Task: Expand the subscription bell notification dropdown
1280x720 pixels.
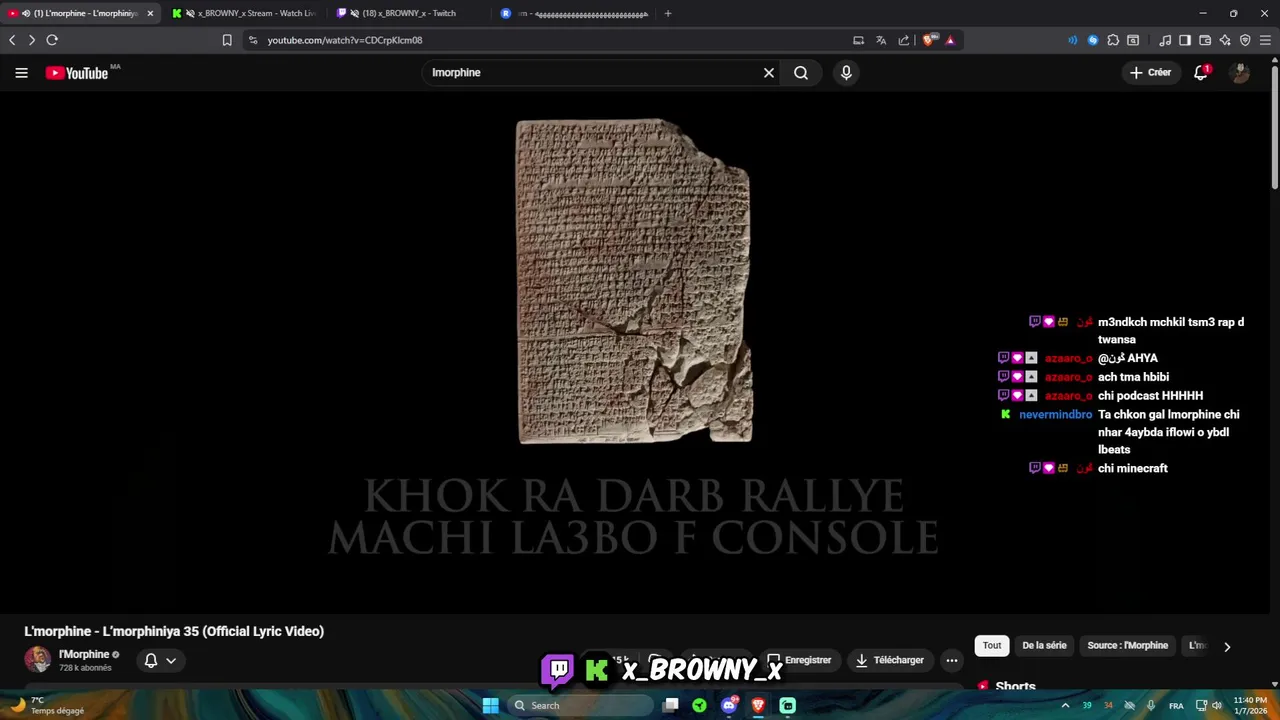Action: 160,660
